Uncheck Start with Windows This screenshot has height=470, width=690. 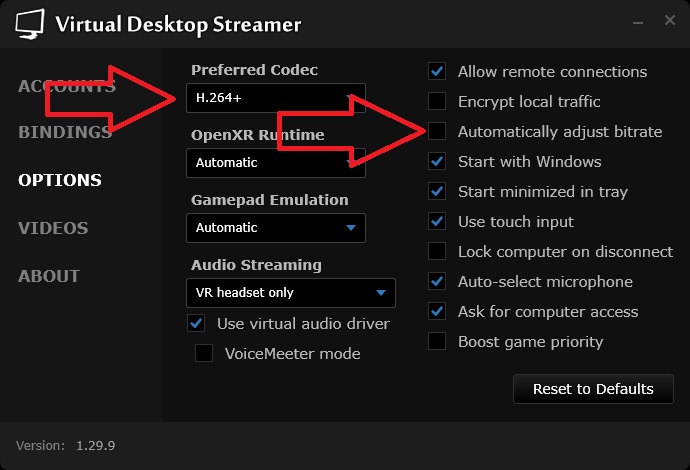pyautogui.click(x=437, y=161)
